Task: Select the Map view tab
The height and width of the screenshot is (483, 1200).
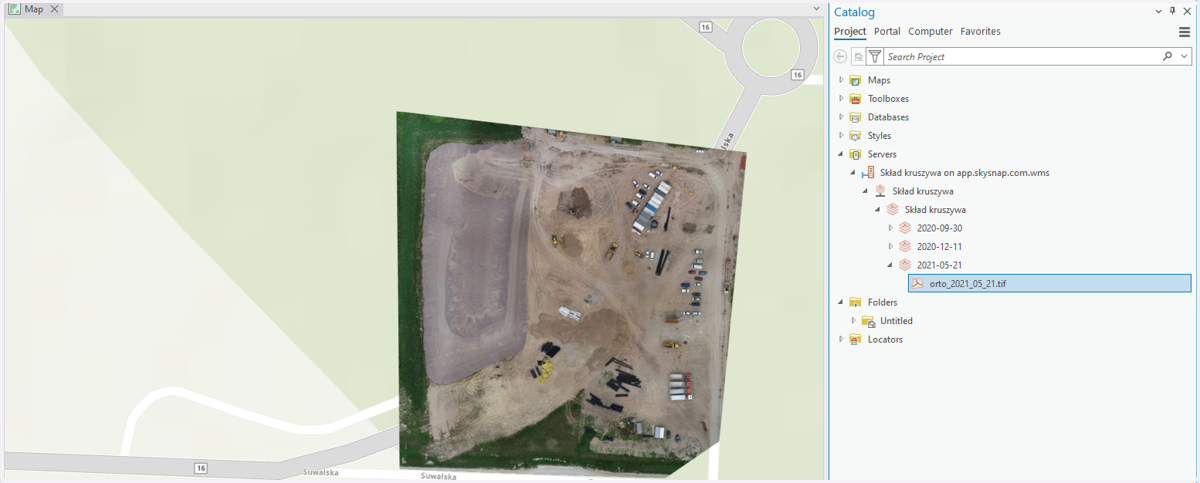Action: 34,9
